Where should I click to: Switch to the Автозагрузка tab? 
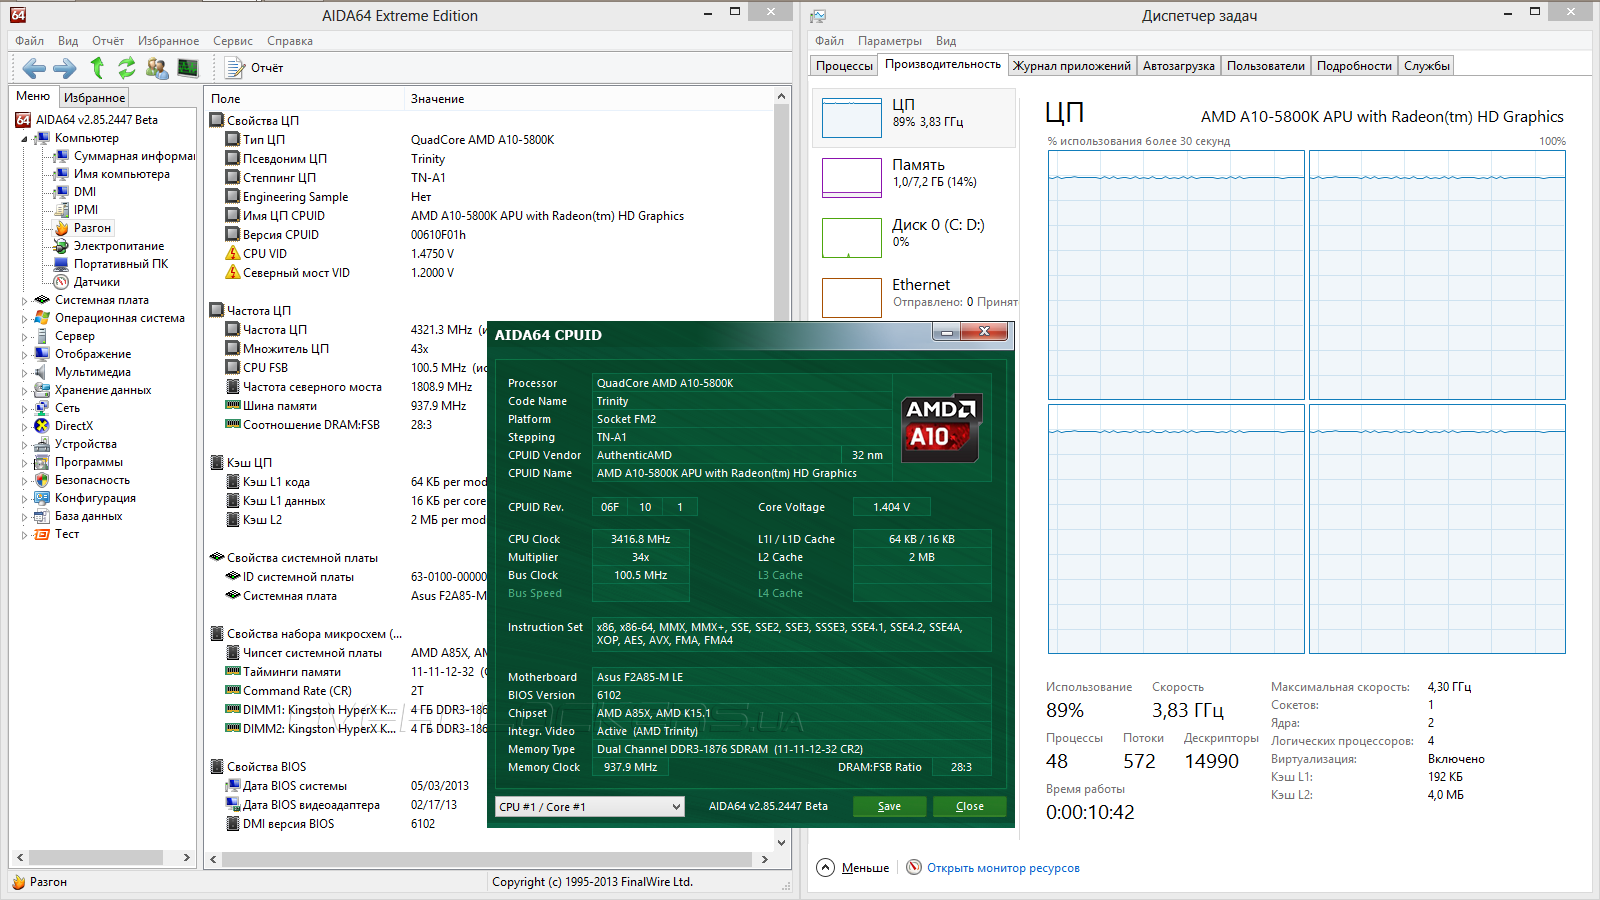coord(1178,66)
